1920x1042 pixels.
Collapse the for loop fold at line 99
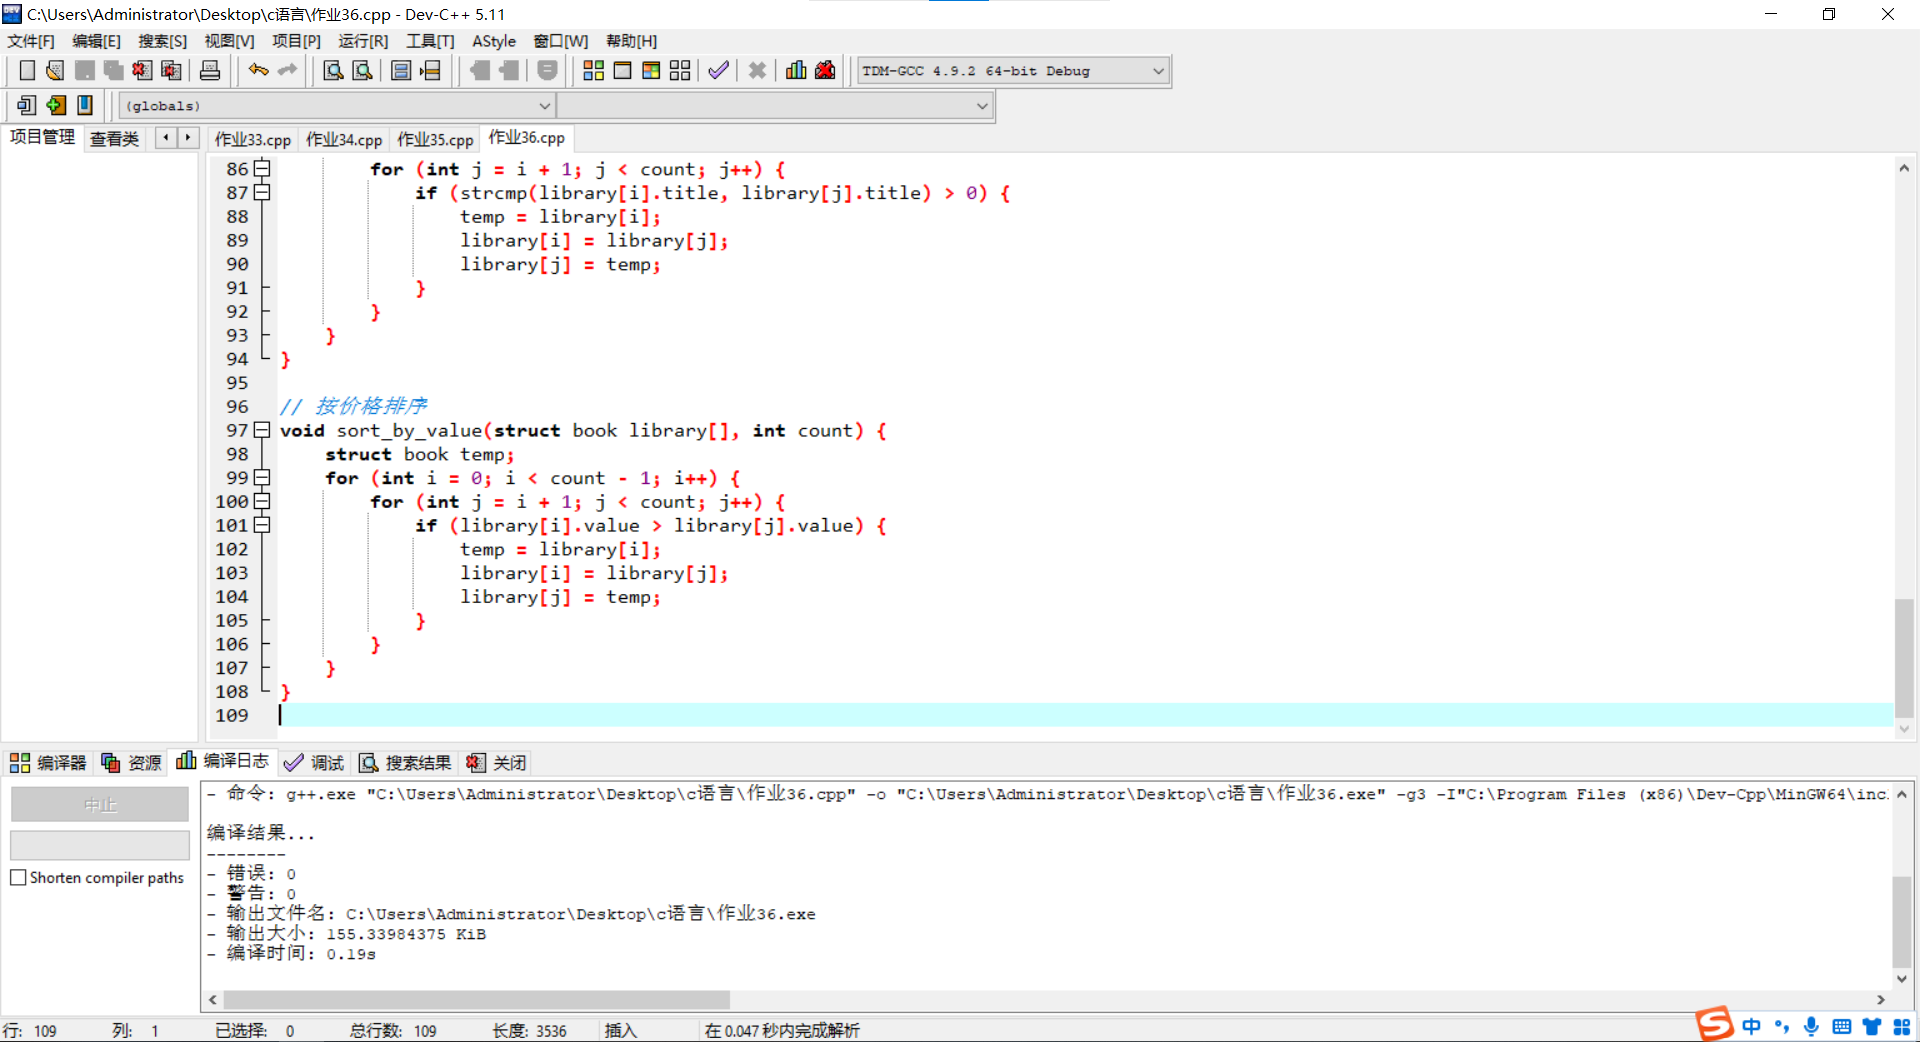(x=262, y=478)
